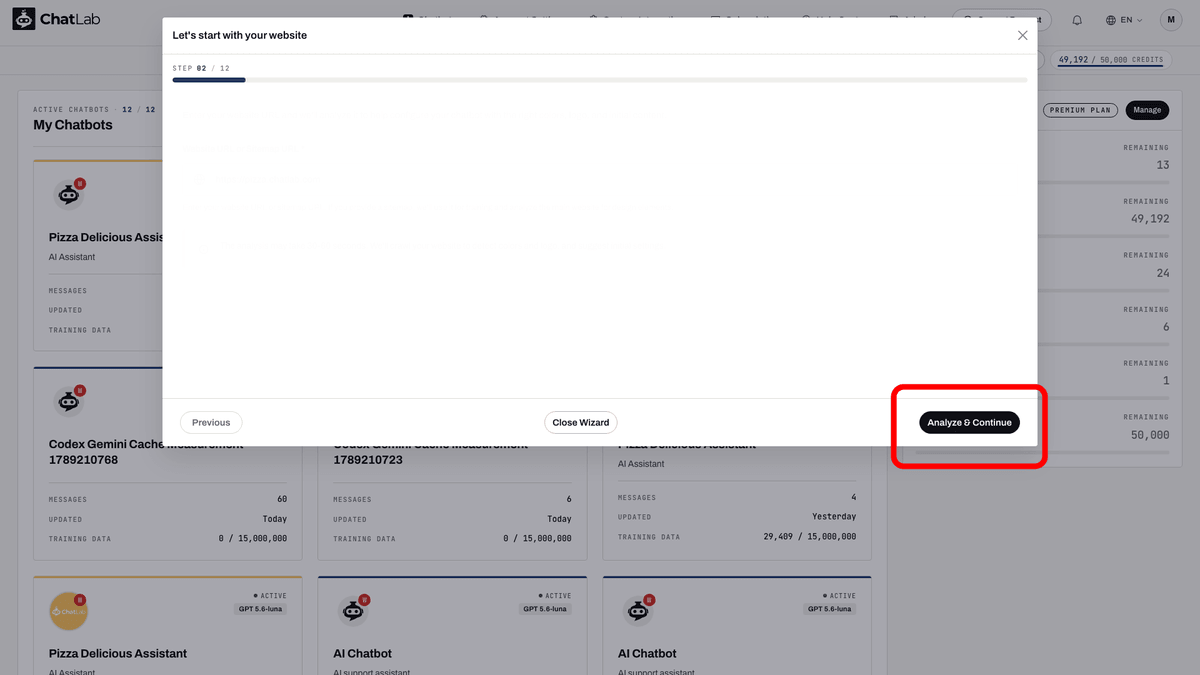
Task: Open notifications via the bell icon
Action: pos(1077,20)
